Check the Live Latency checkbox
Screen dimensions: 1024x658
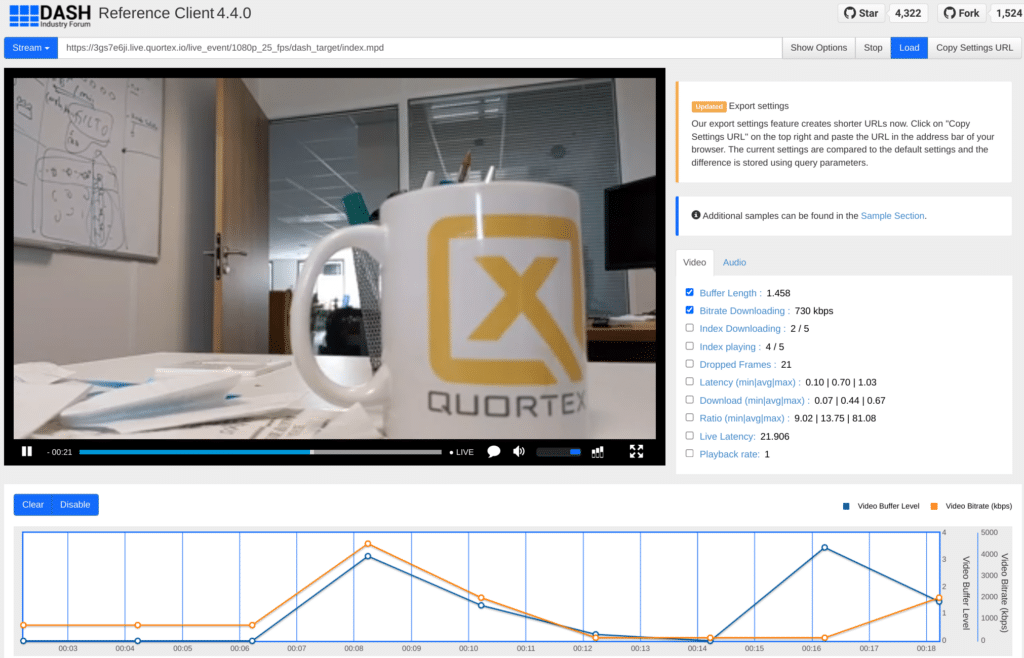[x=690, y=436]
